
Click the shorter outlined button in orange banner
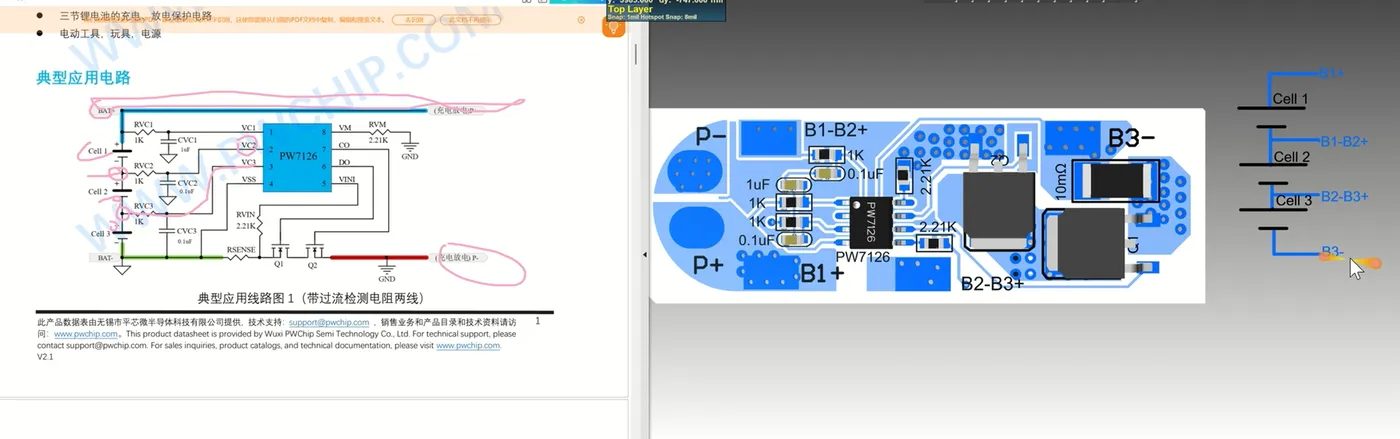click(x=413, y=19)
